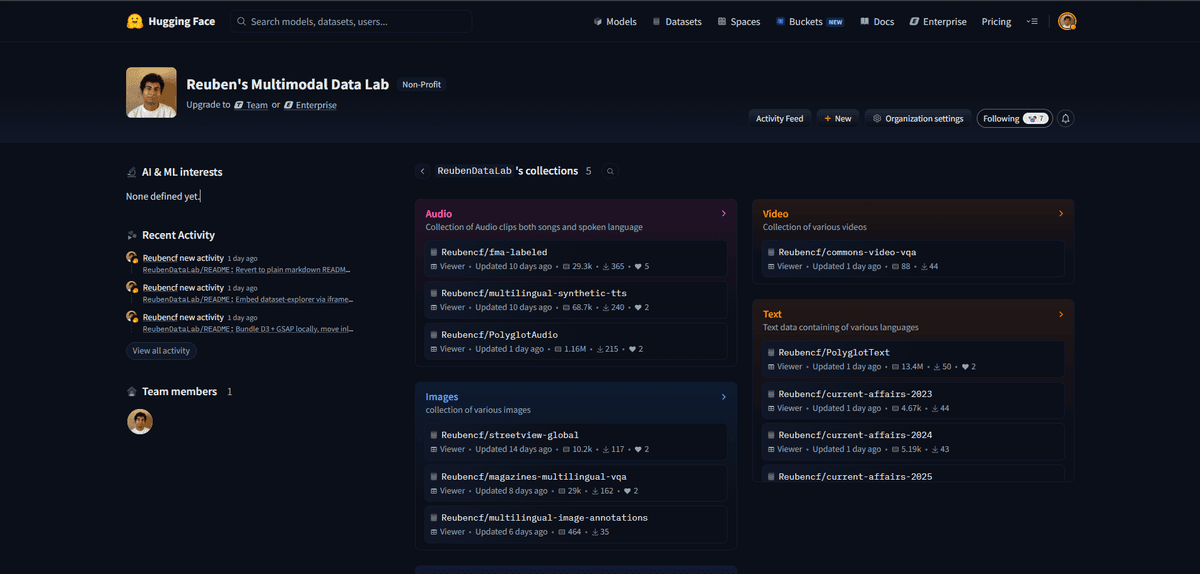Open the Enterprise nav item
This screenshot has height=574, width=1200.
pos(938,21)
